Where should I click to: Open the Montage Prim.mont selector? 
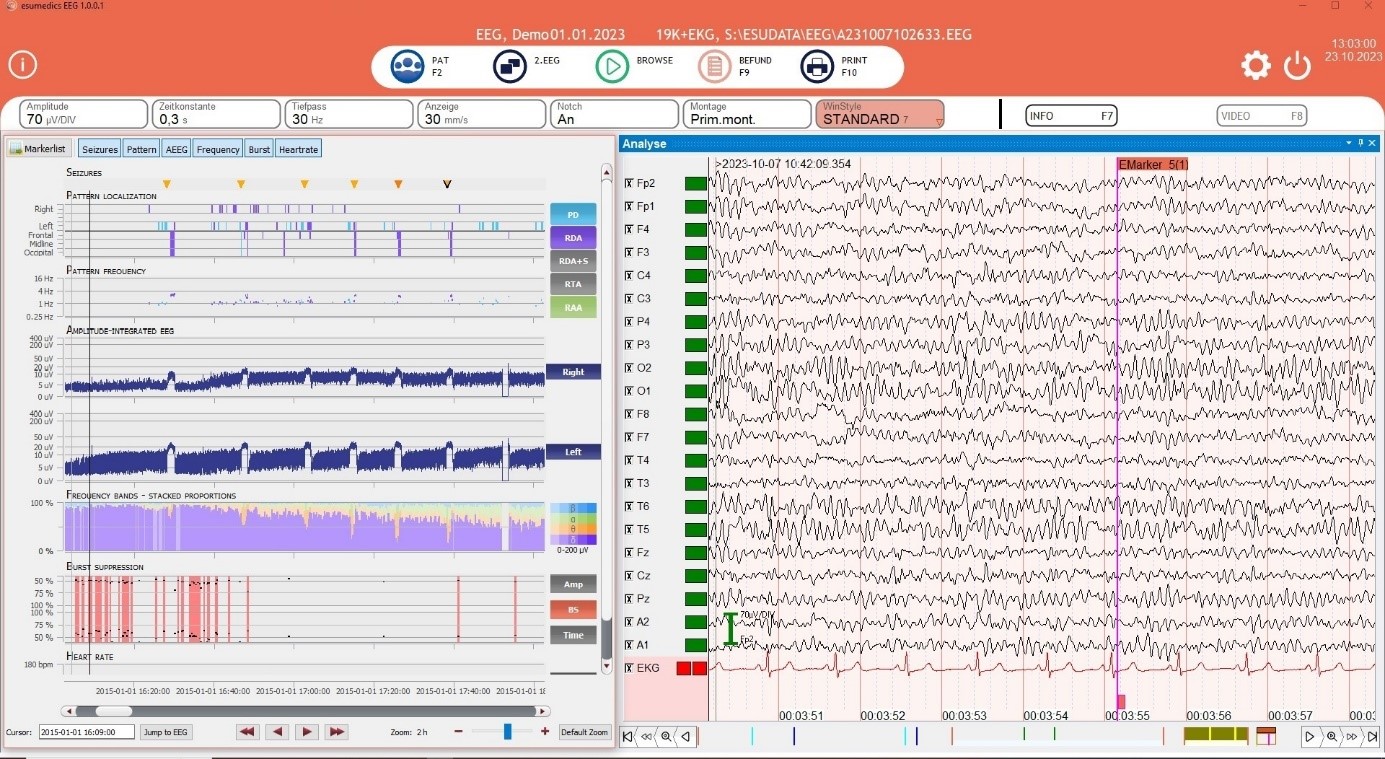point(745,114)
